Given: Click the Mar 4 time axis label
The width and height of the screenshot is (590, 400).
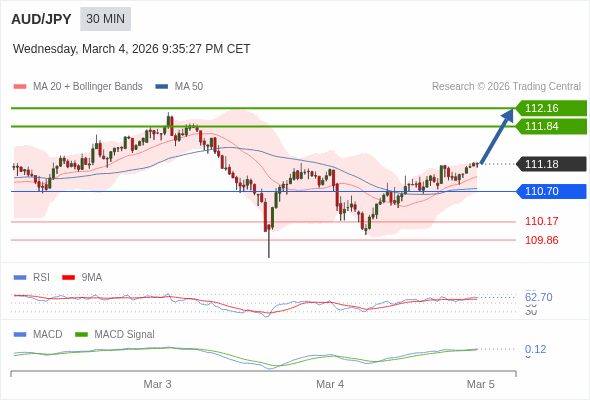Looking at the screenshot, I should pos(330,384).
